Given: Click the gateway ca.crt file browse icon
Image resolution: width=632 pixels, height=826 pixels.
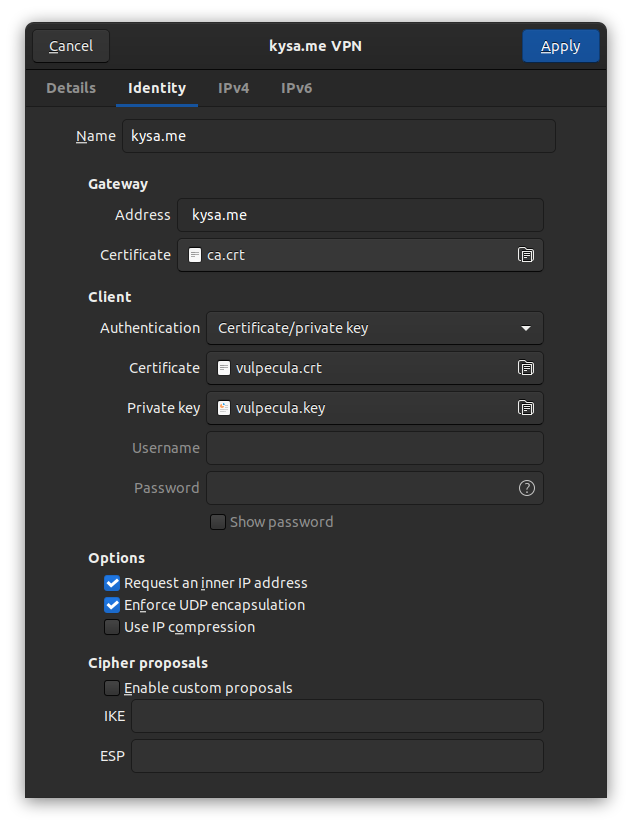Looking at the screenshot, I should point(525,255).
